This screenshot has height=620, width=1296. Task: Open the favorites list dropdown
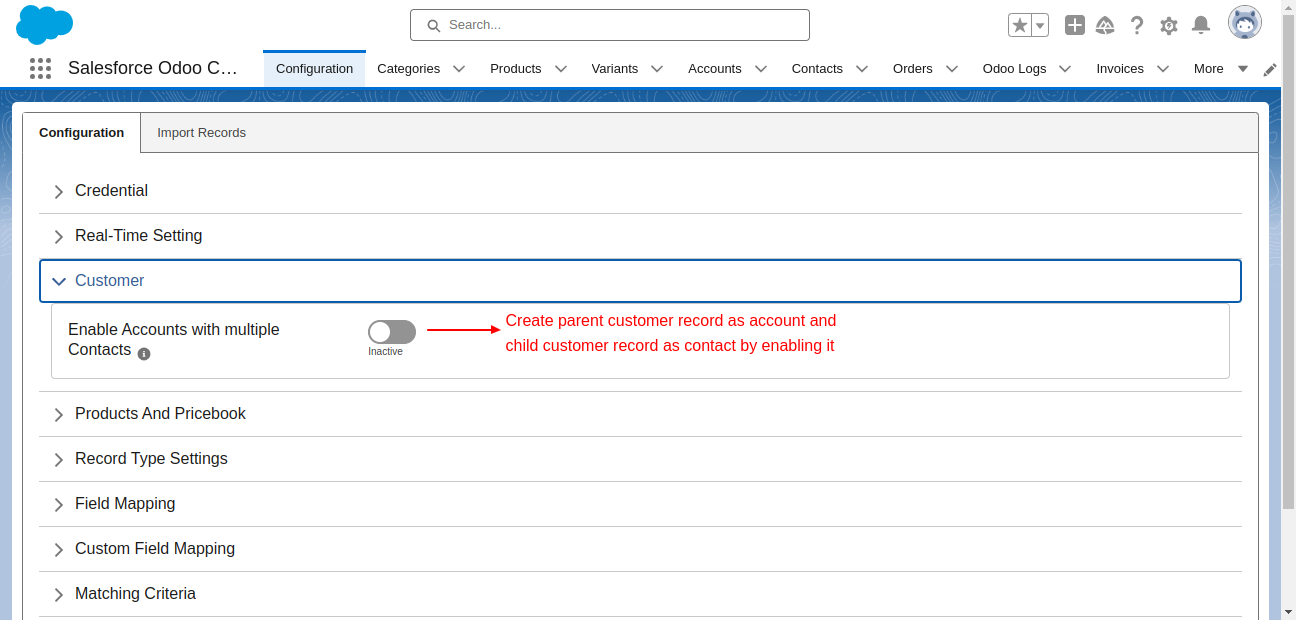(x=1037, y=25)
